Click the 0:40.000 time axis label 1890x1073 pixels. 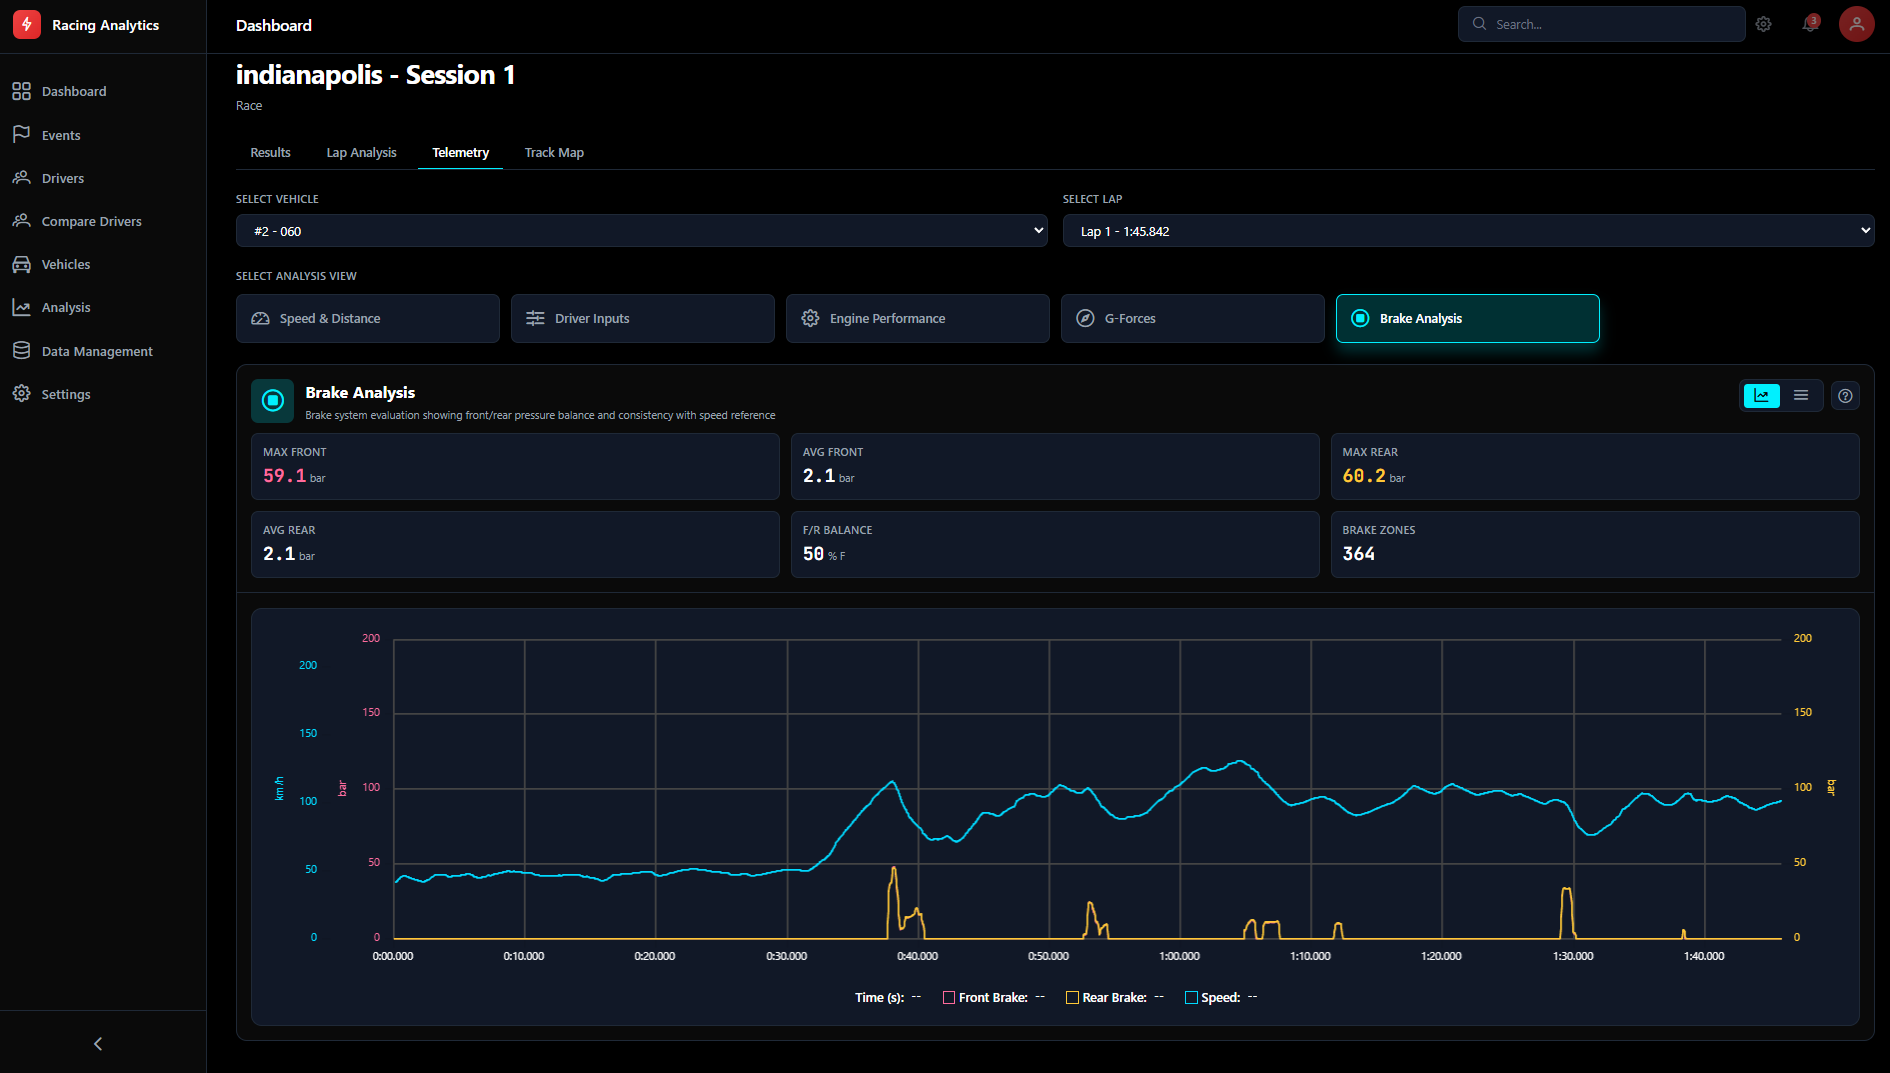click(917, 956)
